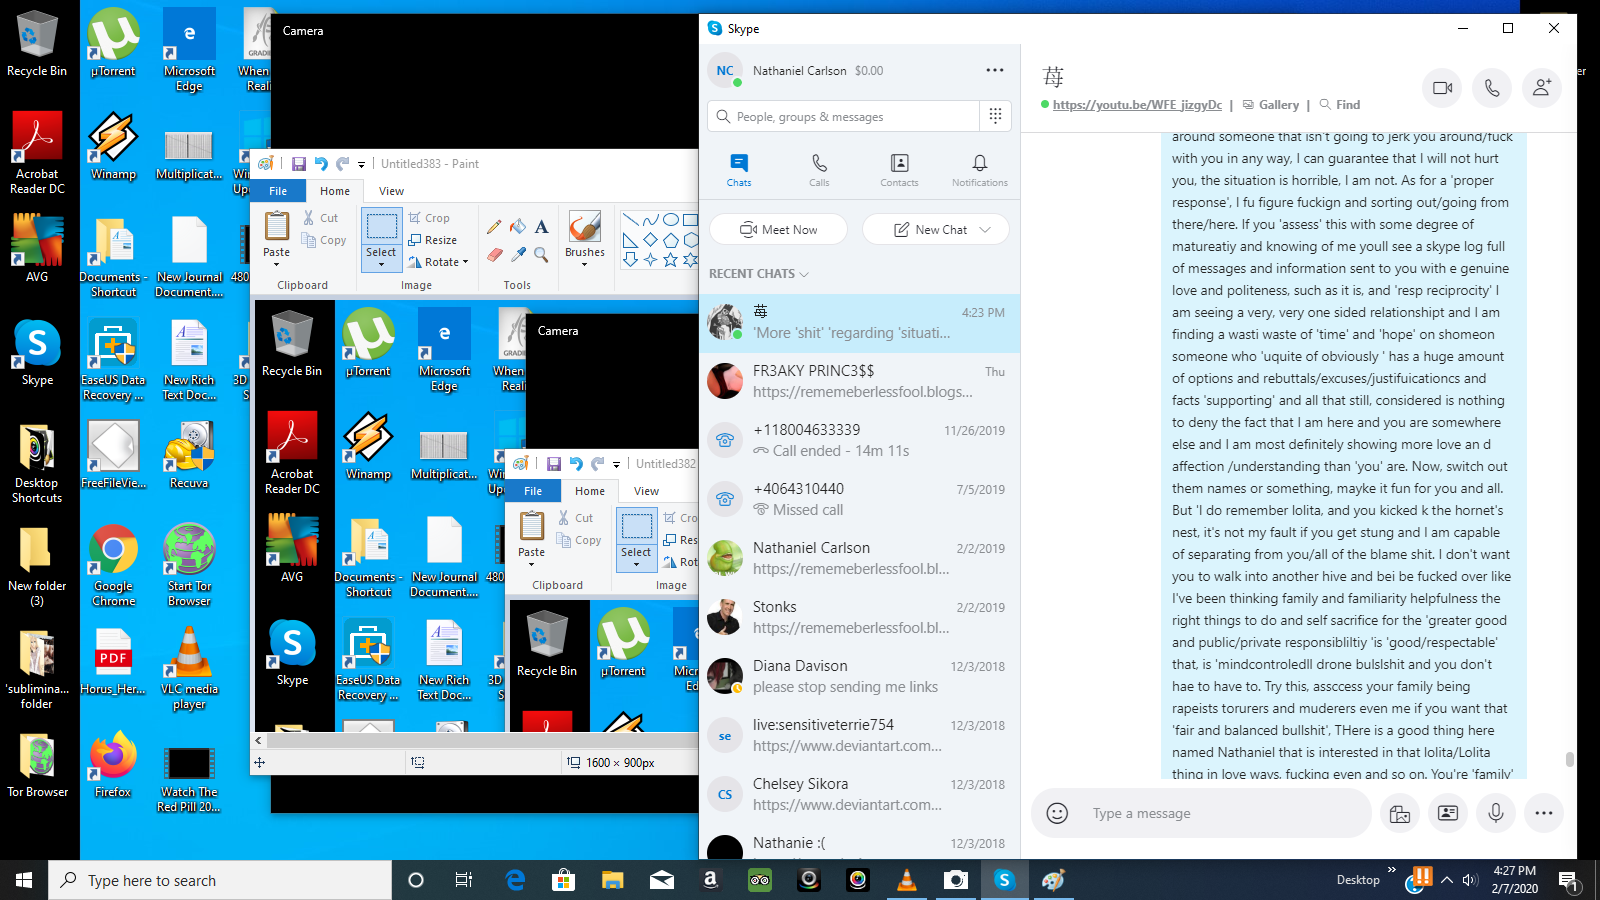This screenshot has width=1600, height=900.
Task: Open the Stonks chat in Skype
Action: point(860,617)
